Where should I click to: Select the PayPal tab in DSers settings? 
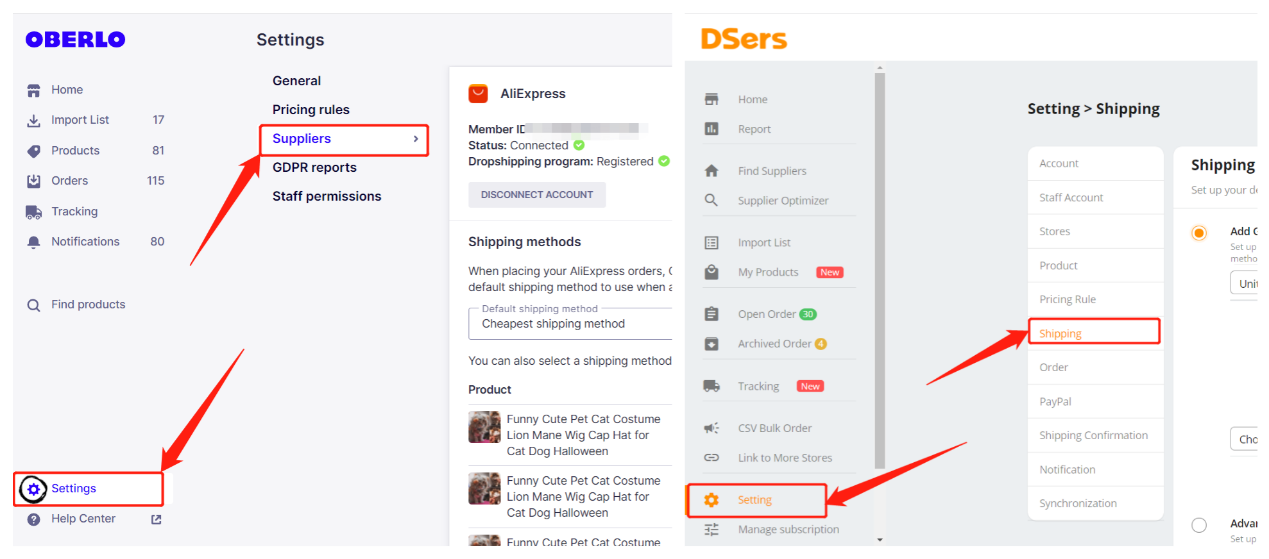[x=1096, y=402]
